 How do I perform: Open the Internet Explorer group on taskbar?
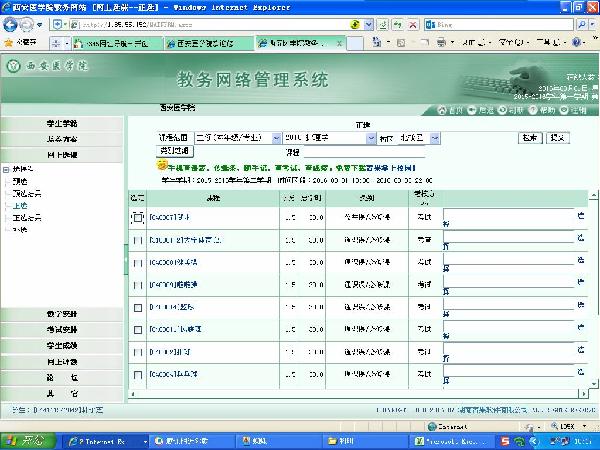pyautogui.click(x=103, y=442)
